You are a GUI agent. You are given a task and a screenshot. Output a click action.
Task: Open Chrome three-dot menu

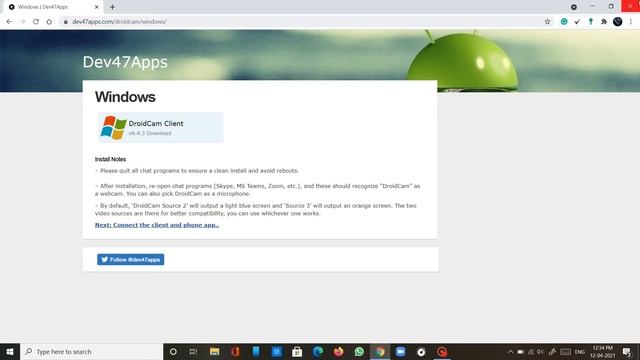631,22
